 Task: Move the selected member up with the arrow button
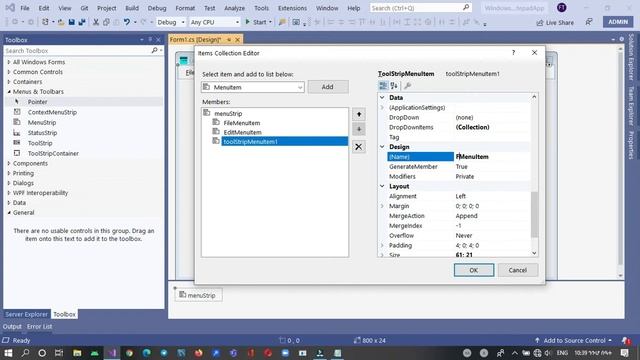(359, 114)
